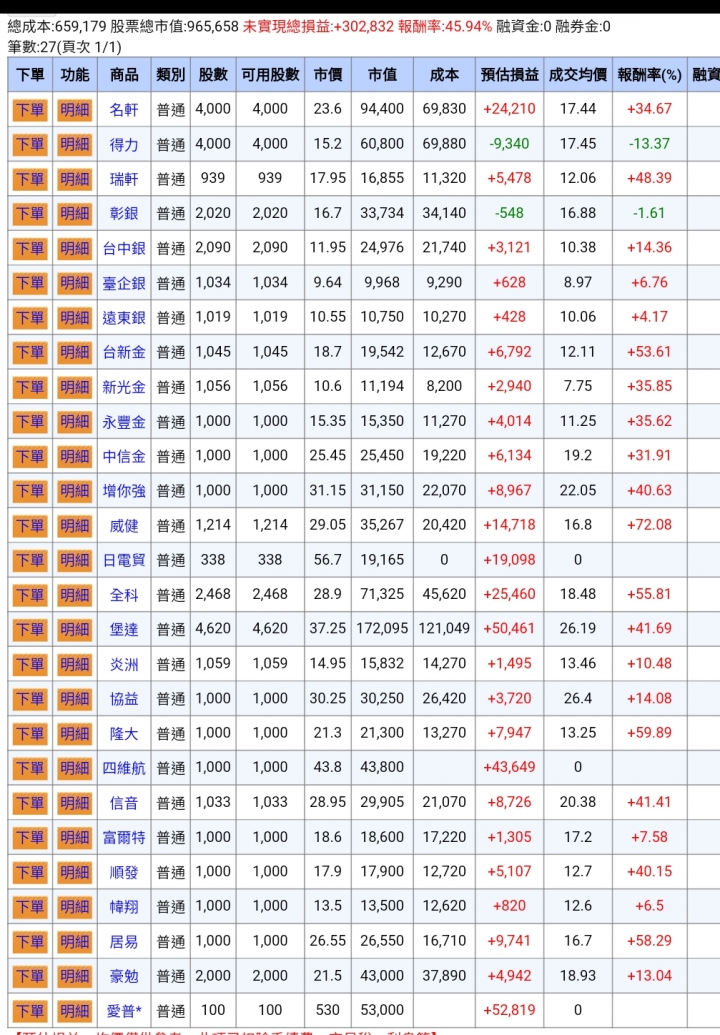Click 下單 button for 得力 row
The width and height of the screenshot is (720, 1035).
click(x=30, y=144)
